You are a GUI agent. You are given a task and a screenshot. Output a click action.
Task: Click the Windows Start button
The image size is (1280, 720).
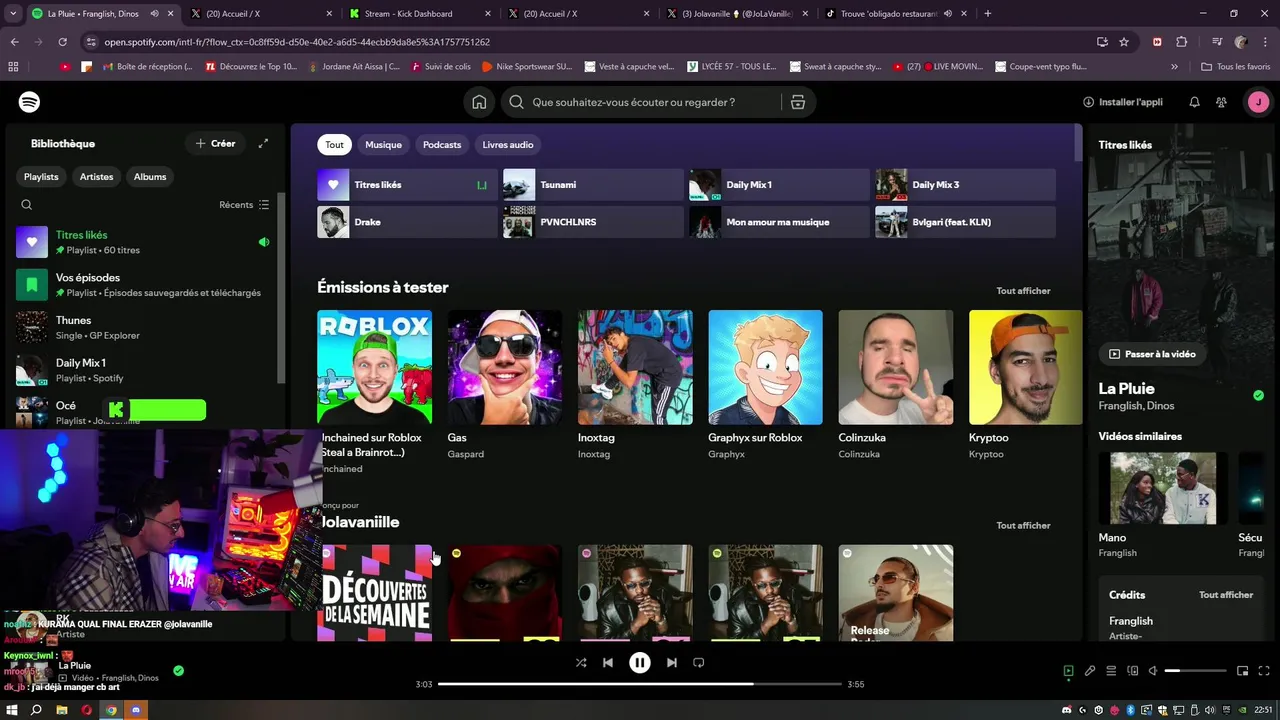click(x=11, y=710)
